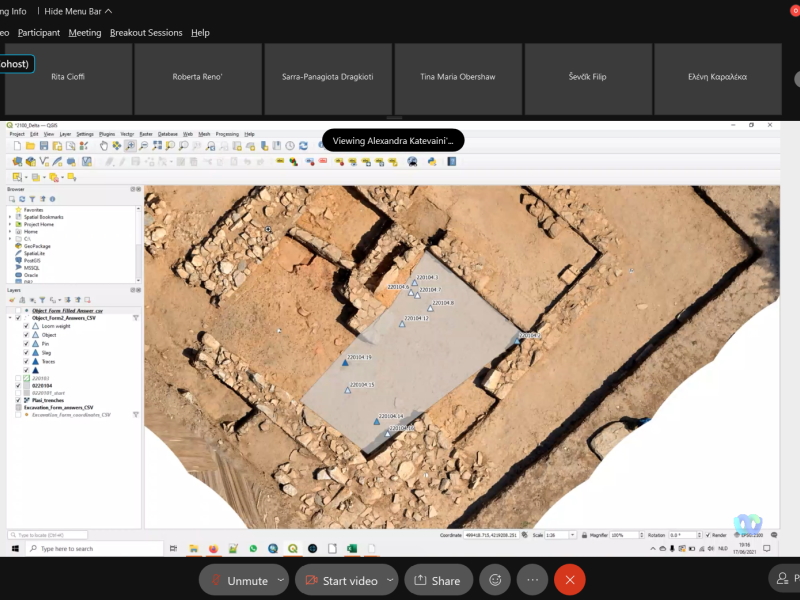
Task: Click the status bar messages icon
Action: point(774,535)
